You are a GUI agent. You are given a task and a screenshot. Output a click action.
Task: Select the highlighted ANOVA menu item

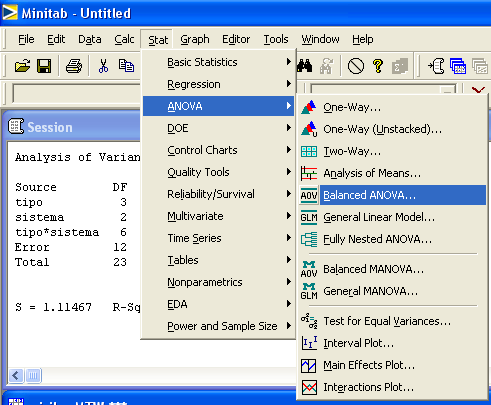(218, 106)
